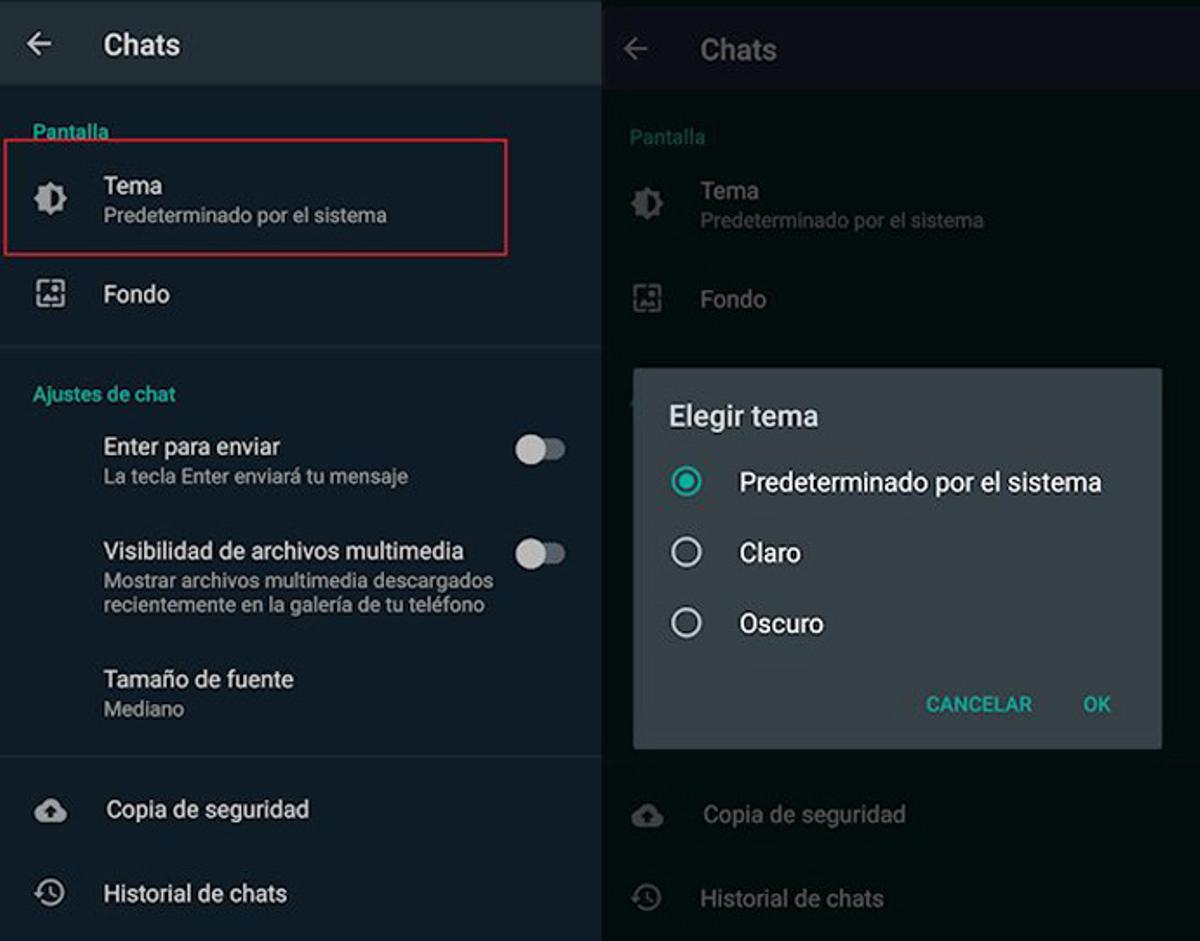Click the wallpaper icon in the dimmed panel
The width and height of the screenshot is (1200, 941).
click(648, 298)
